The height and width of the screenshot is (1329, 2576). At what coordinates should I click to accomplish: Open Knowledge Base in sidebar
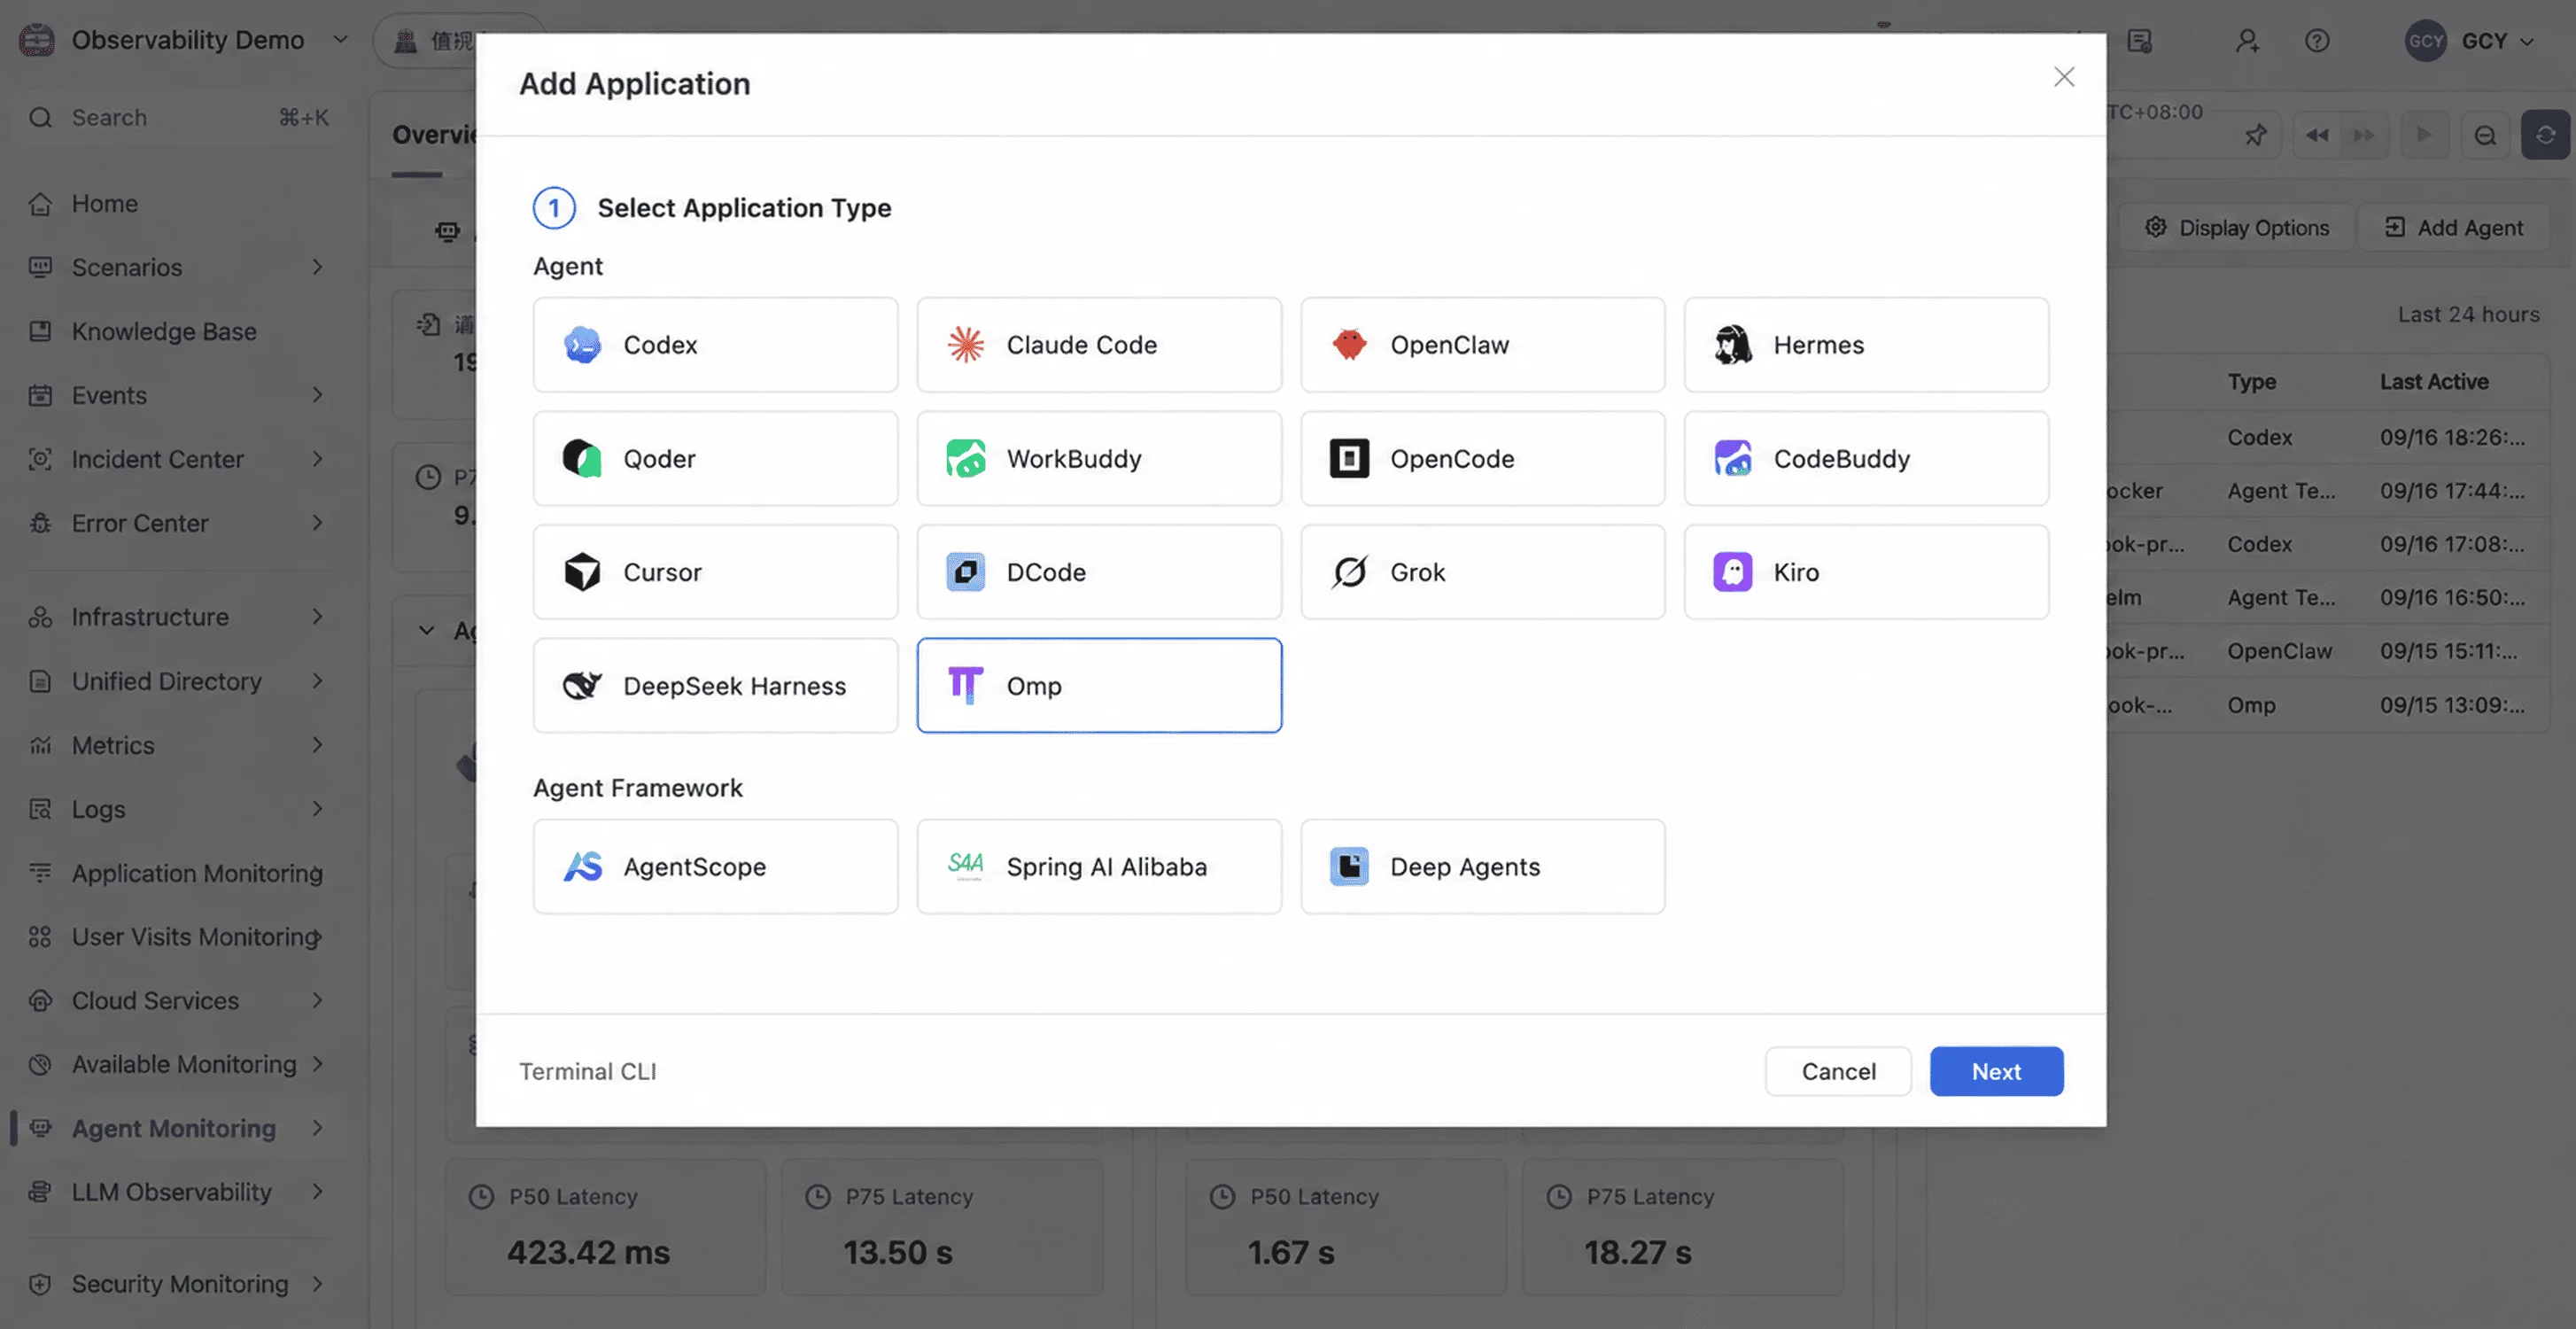point(178,331)
